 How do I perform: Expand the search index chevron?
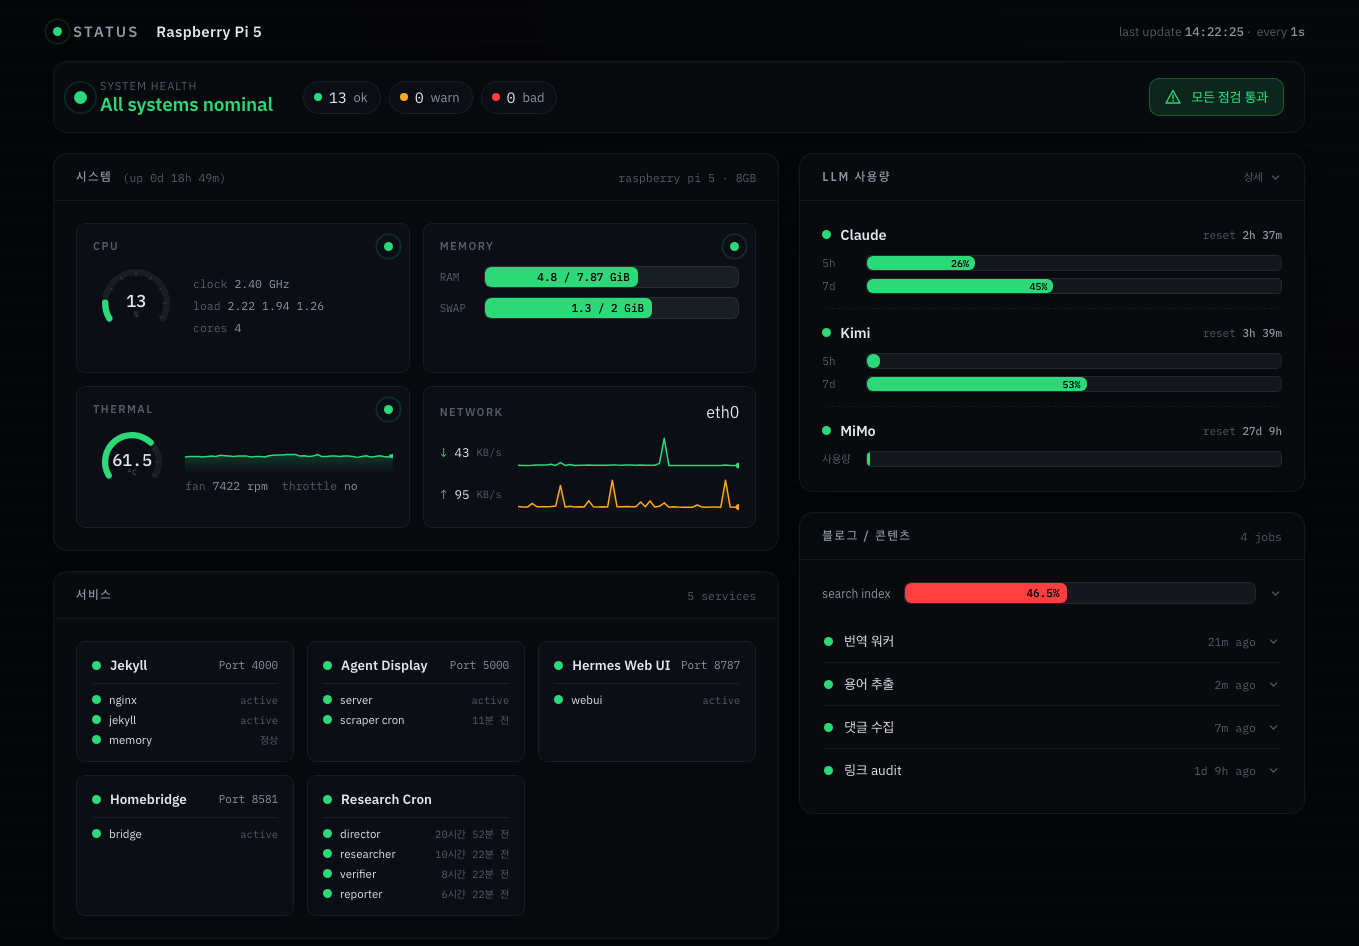(1275, 594)
